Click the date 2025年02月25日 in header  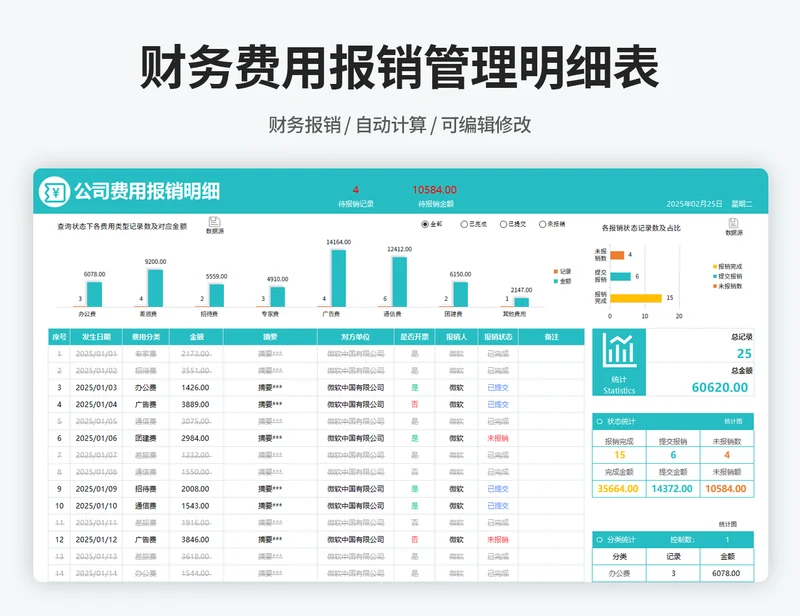tap(694, 204)
